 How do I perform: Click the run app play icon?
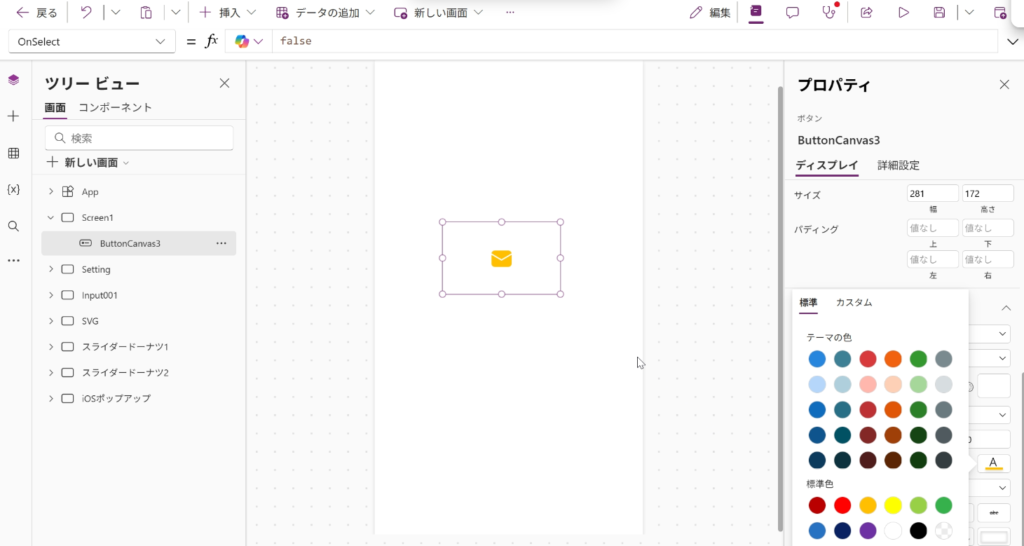coord(903,13)
